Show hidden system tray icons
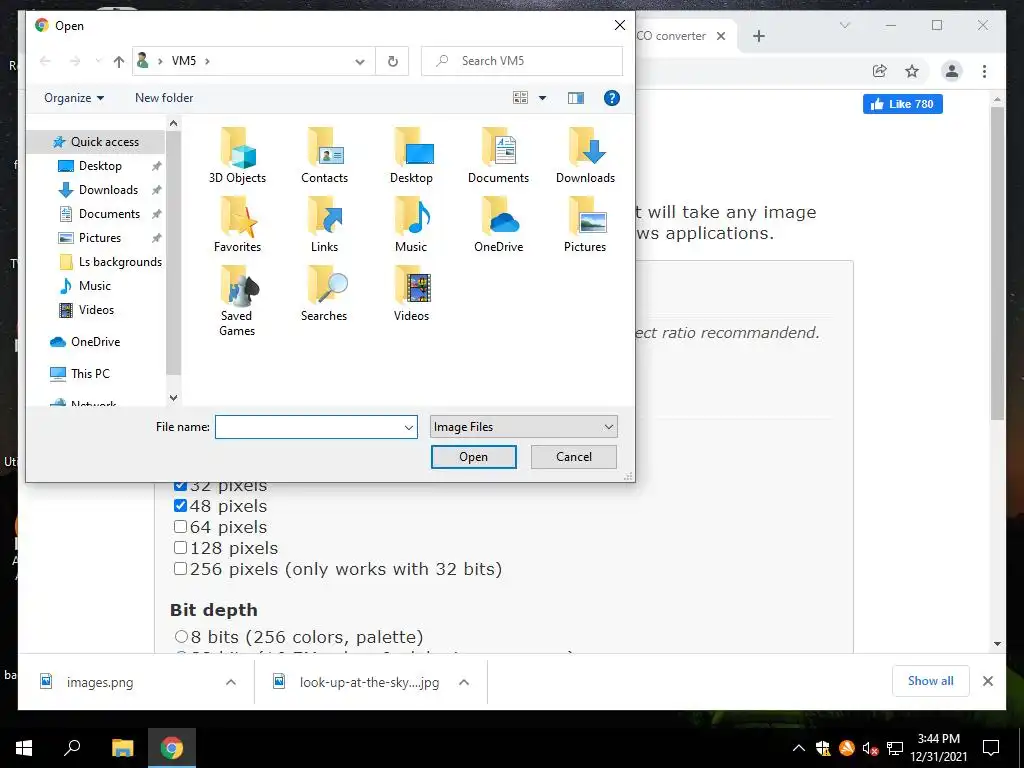Screen dimensions: 1024x768 pos(798,748)
